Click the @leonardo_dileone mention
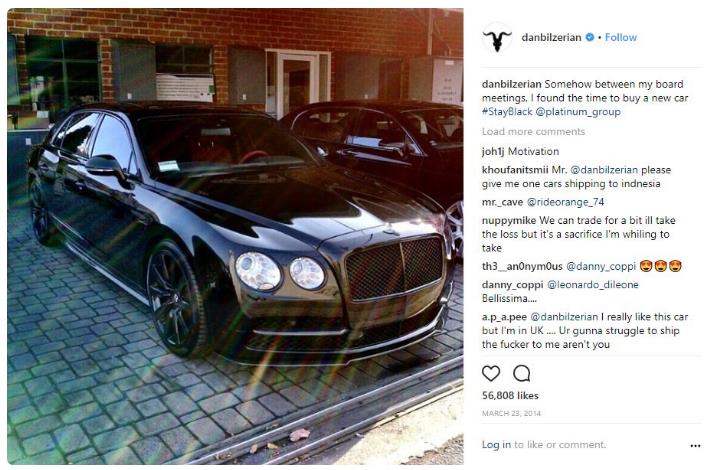The height and width of the screenshot is (470, 714). point(592,285)
